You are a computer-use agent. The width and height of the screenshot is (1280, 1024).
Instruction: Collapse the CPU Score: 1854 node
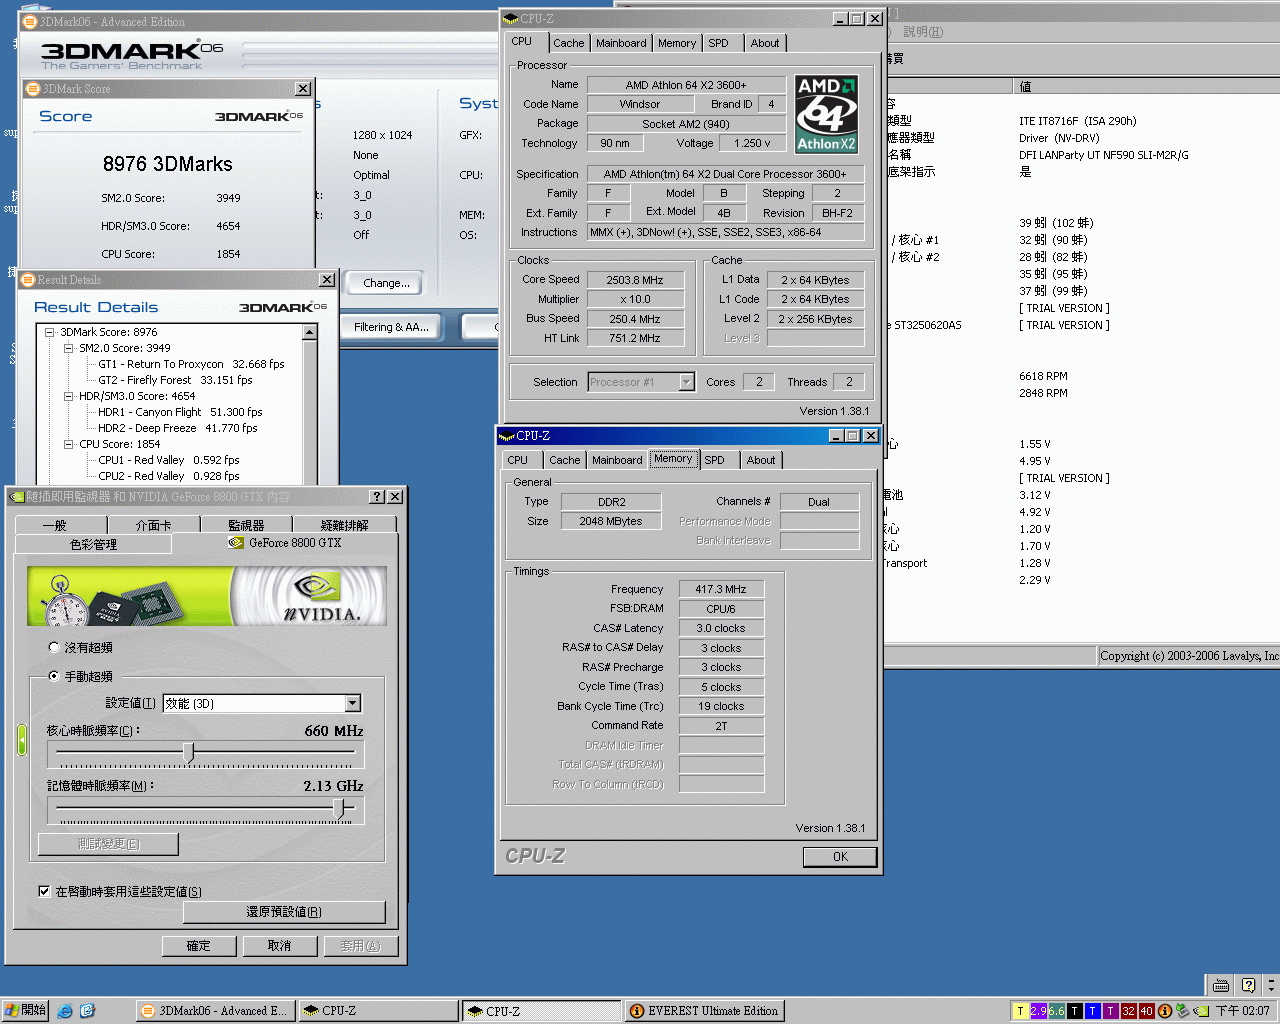point(69,444)
